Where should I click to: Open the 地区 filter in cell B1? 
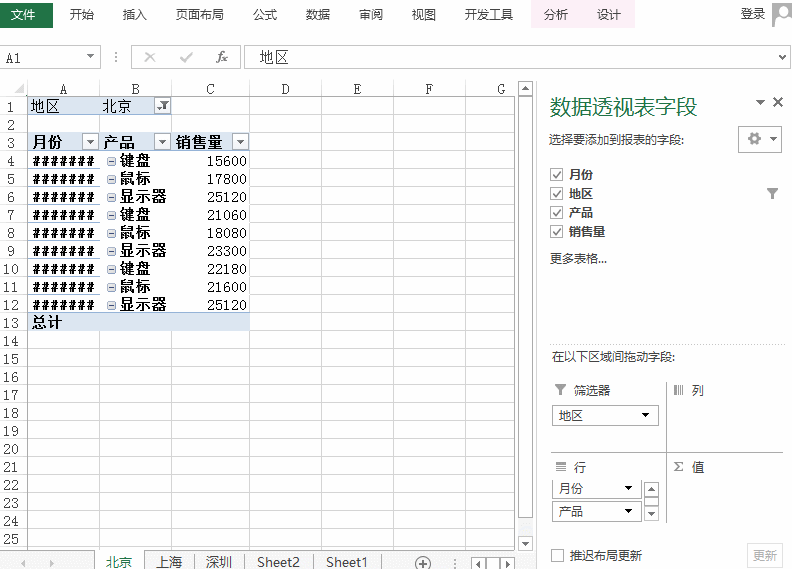coord(163,106)
